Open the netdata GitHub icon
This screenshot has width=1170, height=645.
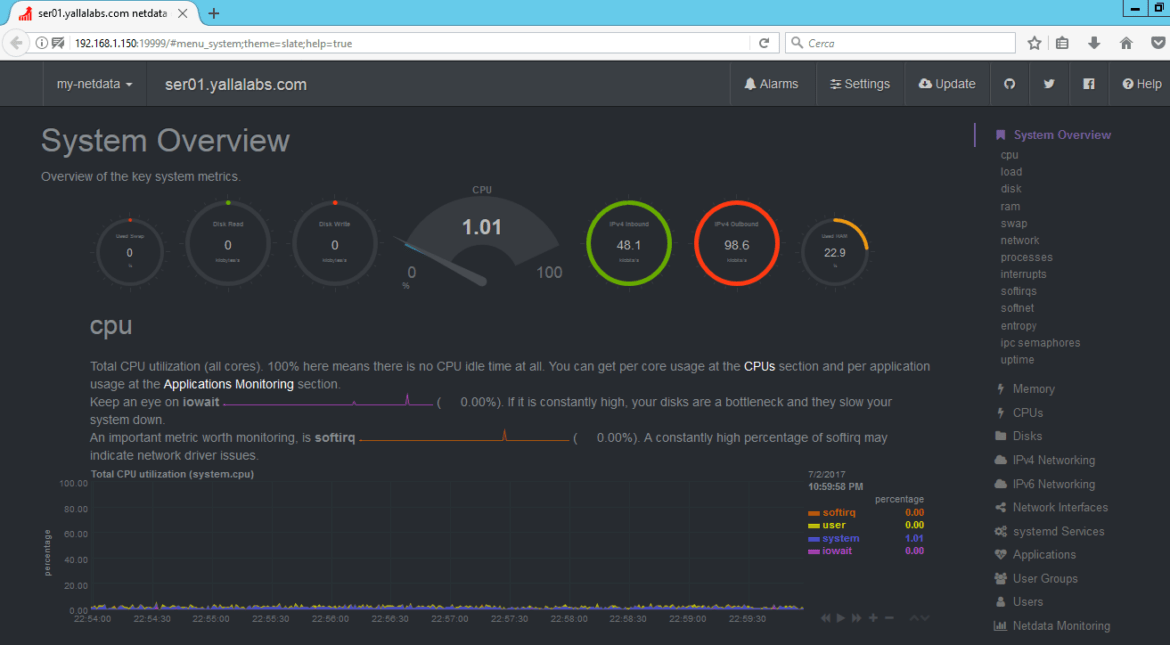coord(1009,84)
